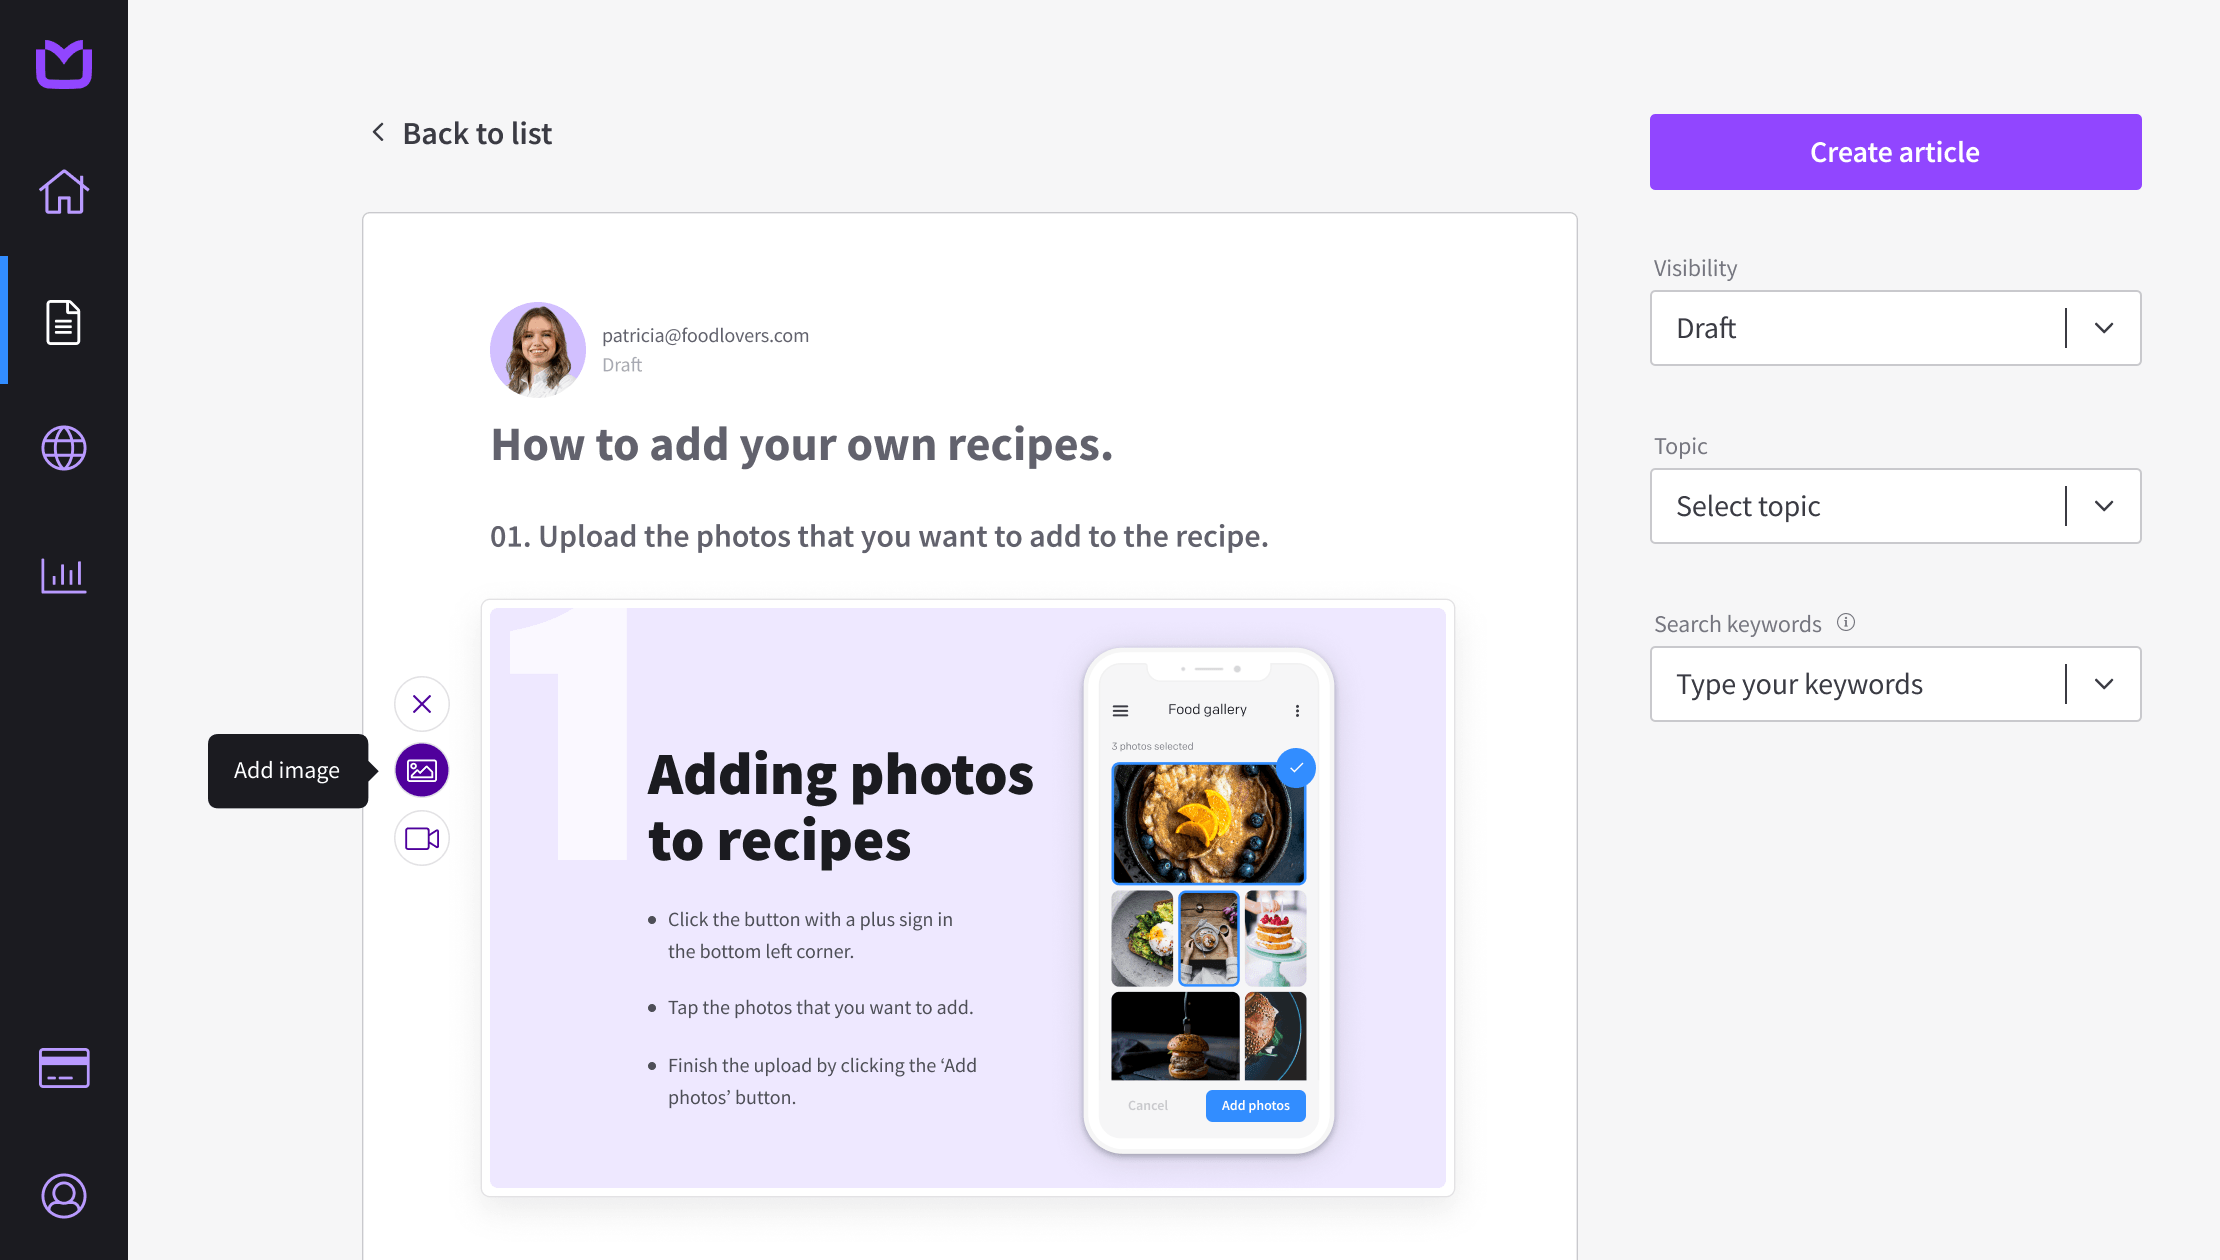Click the Documents/Articles icon
Screen dimensions: 2220x1260
[64, 320]
